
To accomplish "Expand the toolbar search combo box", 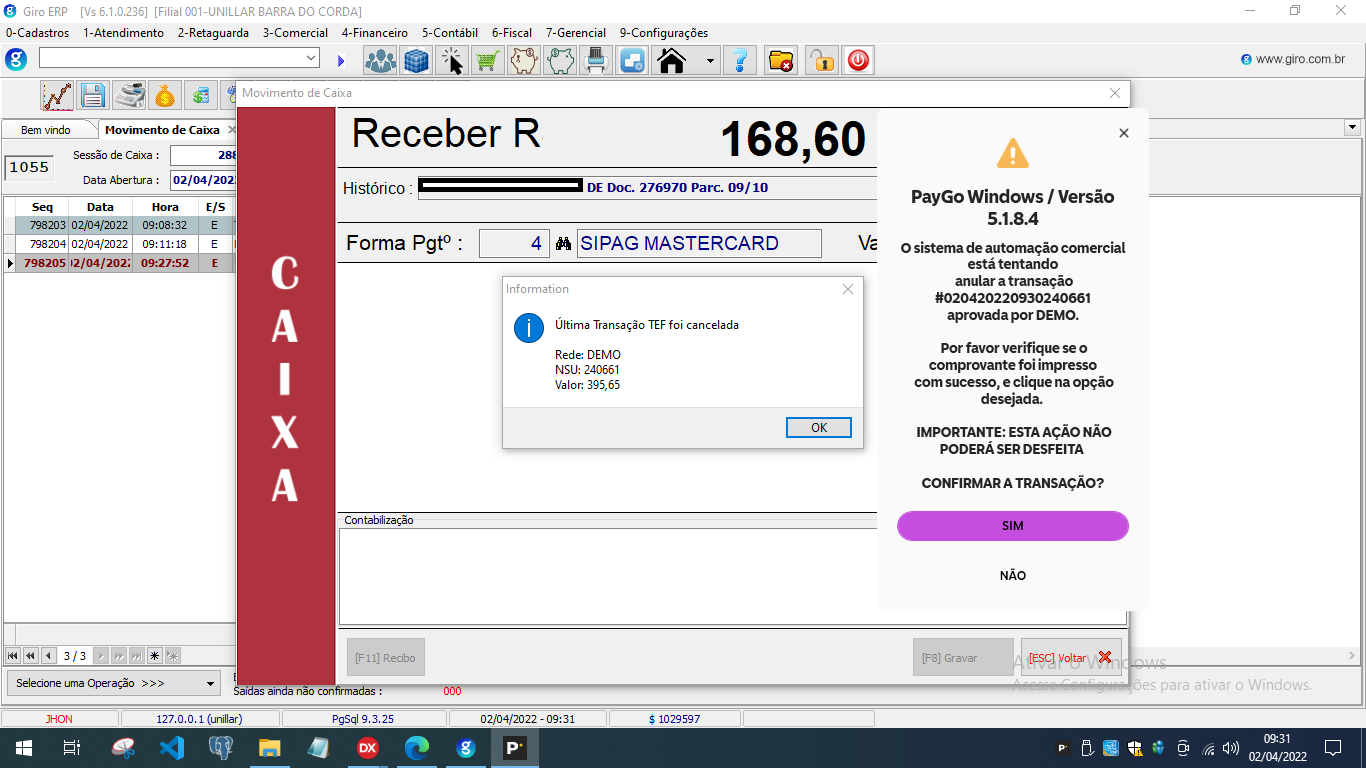I will (x=312, y=58).
